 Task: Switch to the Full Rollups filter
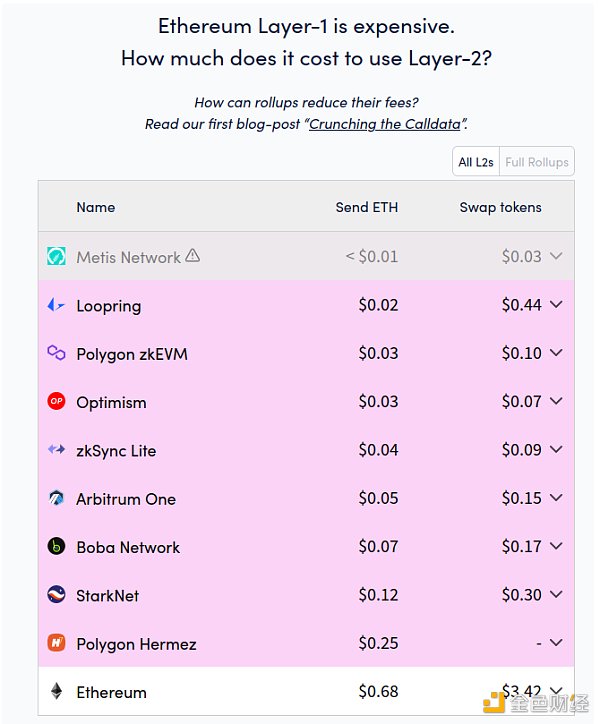(x=537, y=162)
